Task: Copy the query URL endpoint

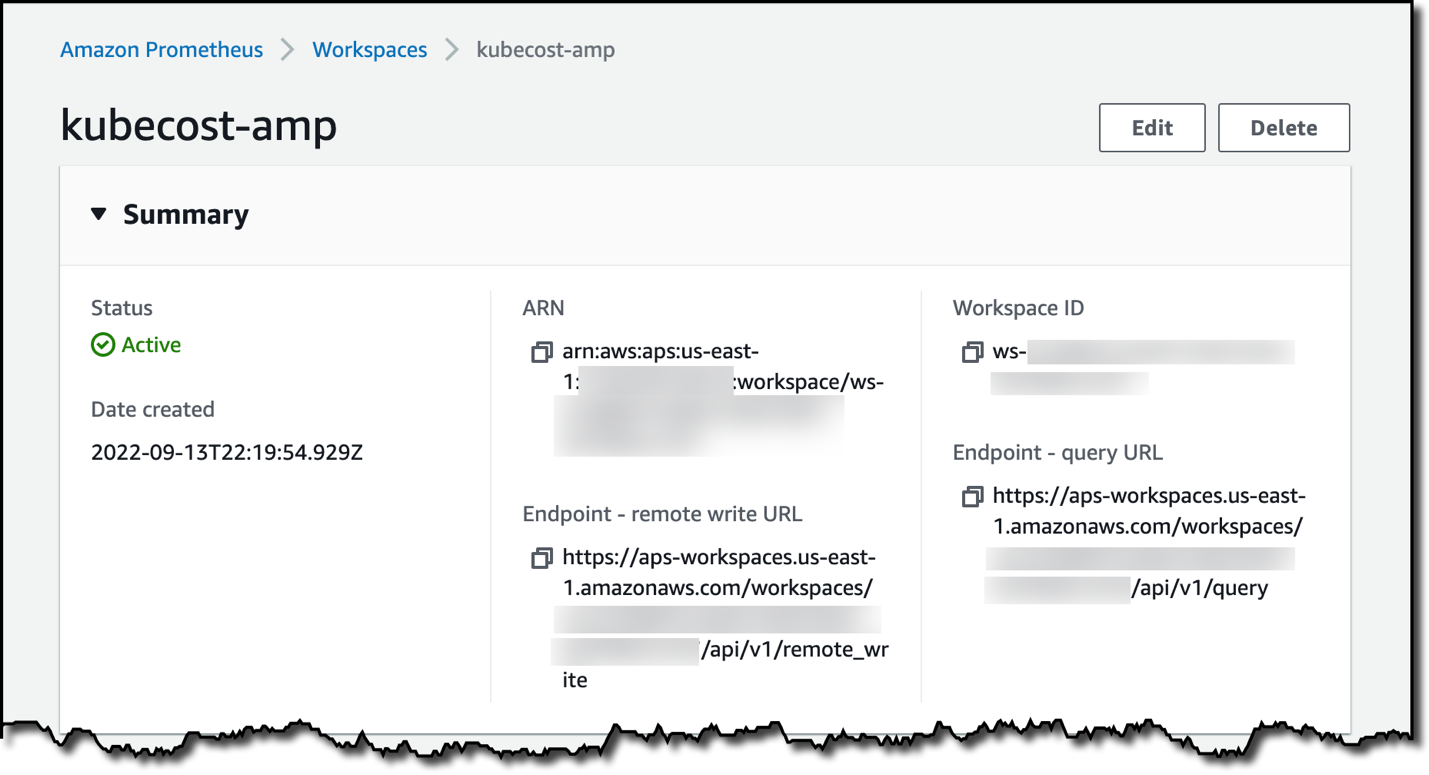Action: click(972, 496)
